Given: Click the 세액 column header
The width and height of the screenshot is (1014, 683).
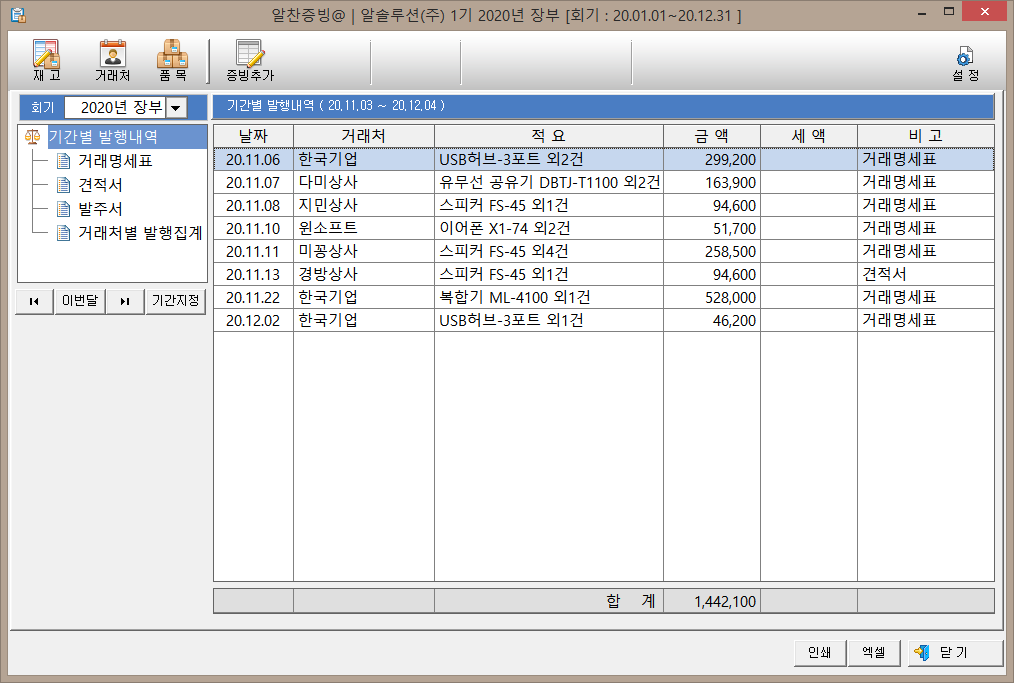Looking at the screenshot, I should coord(808,136).
